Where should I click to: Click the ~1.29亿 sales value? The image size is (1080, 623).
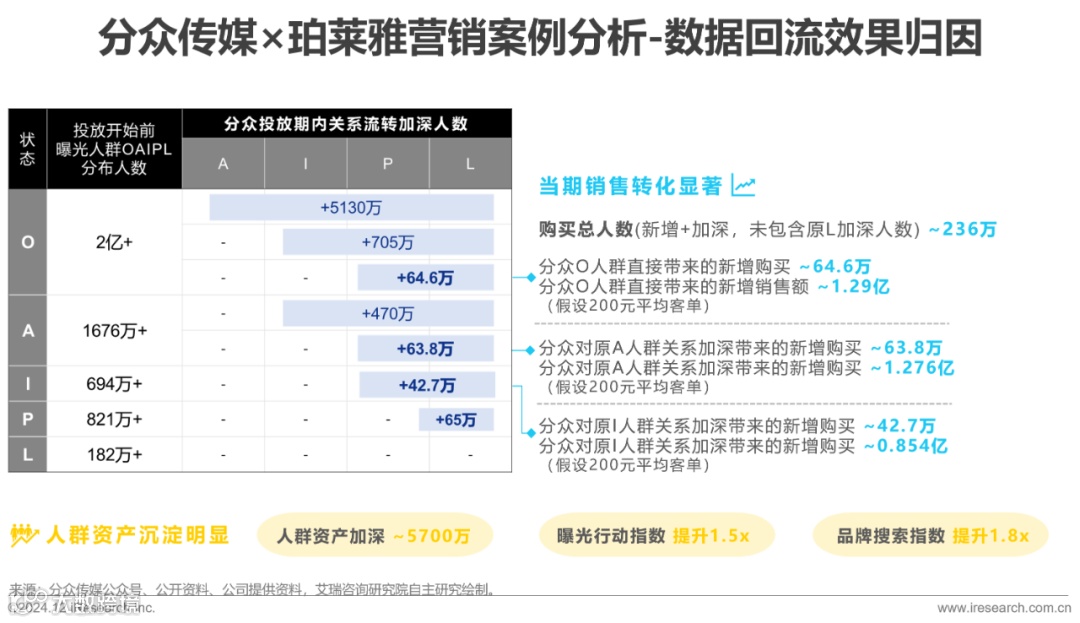tap(853, 286)
